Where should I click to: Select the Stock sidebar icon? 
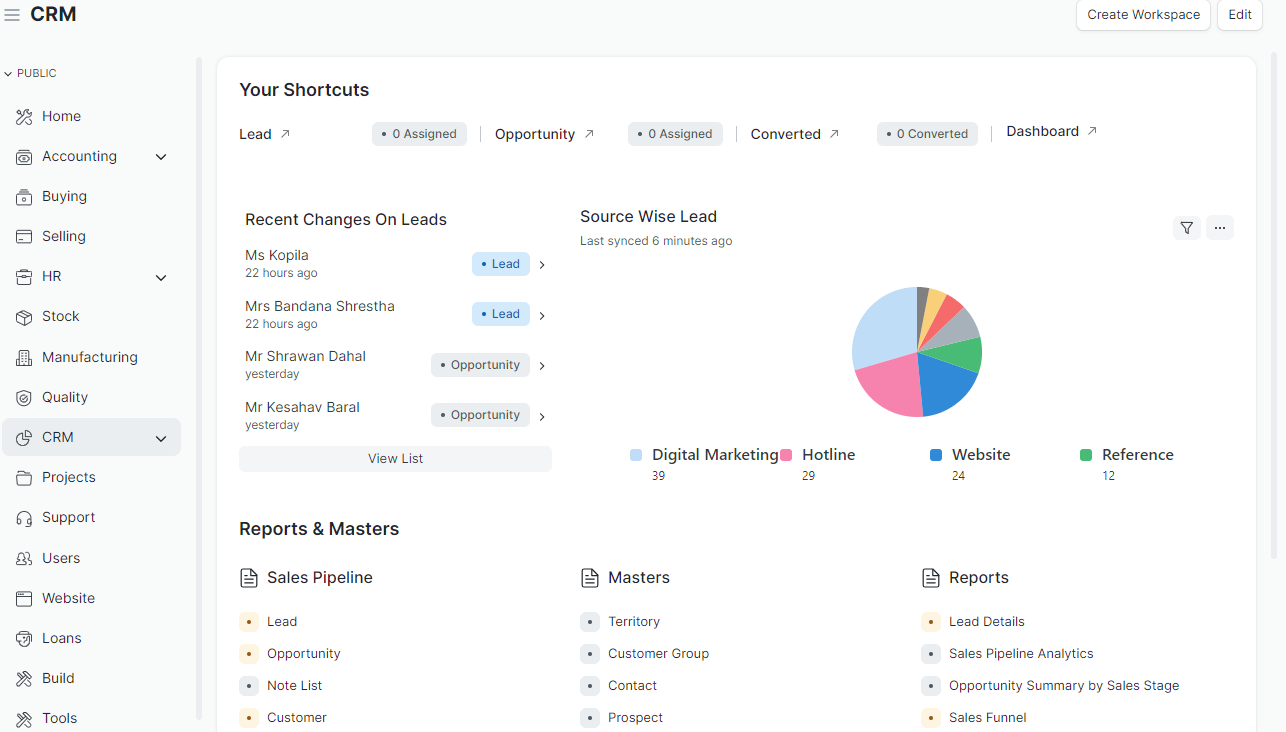[24, 316]
